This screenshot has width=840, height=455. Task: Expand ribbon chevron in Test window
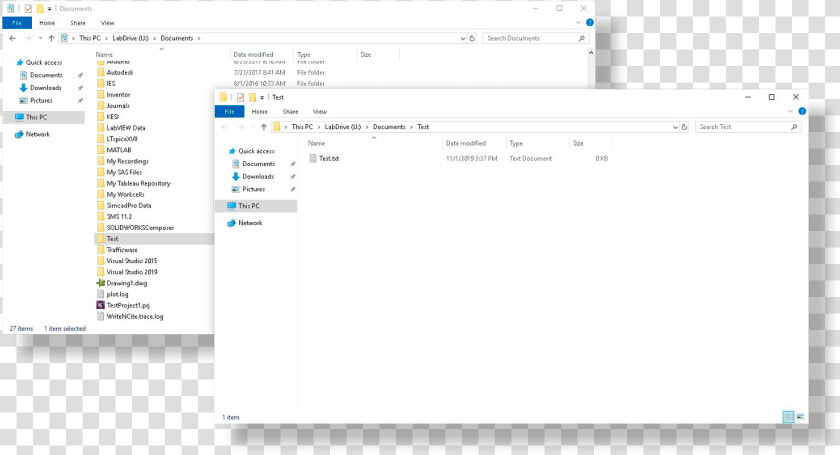point(791,111)
